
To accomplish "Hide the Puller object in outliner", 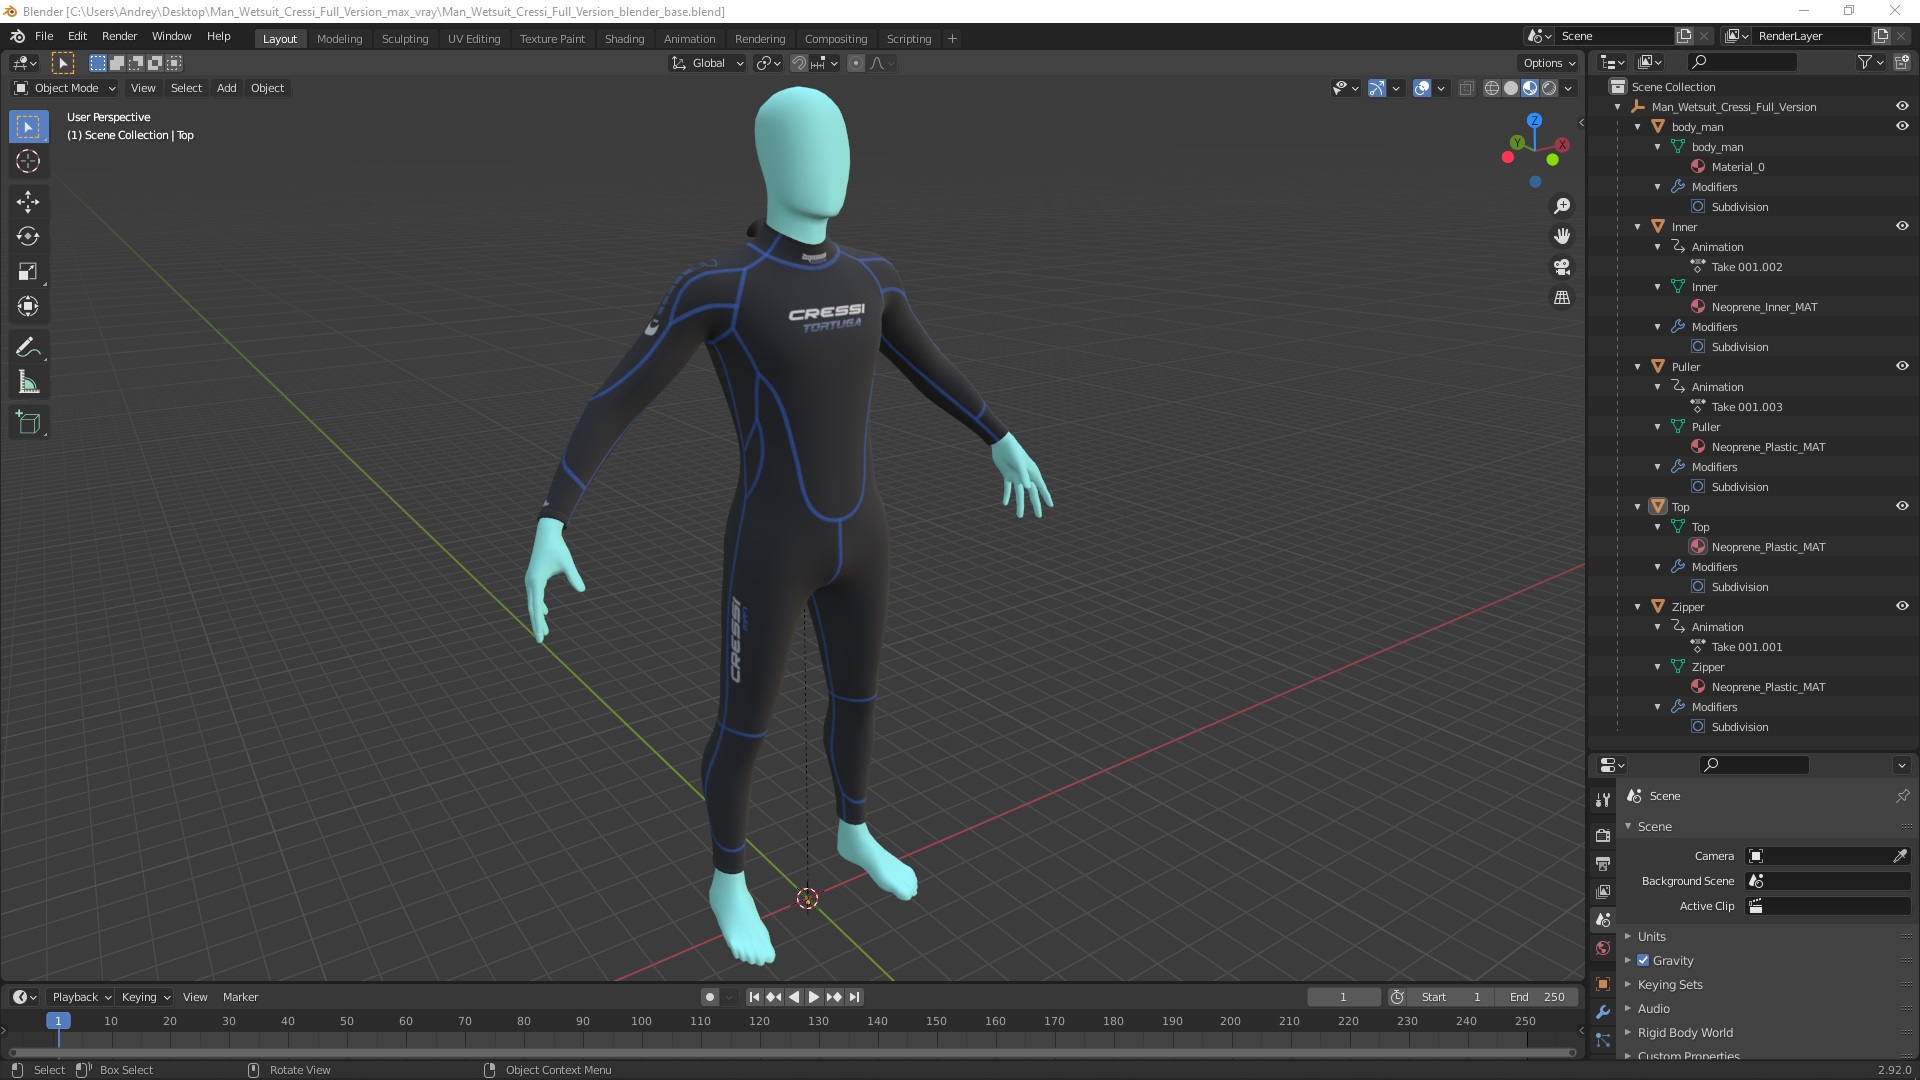I will 1902,366.
